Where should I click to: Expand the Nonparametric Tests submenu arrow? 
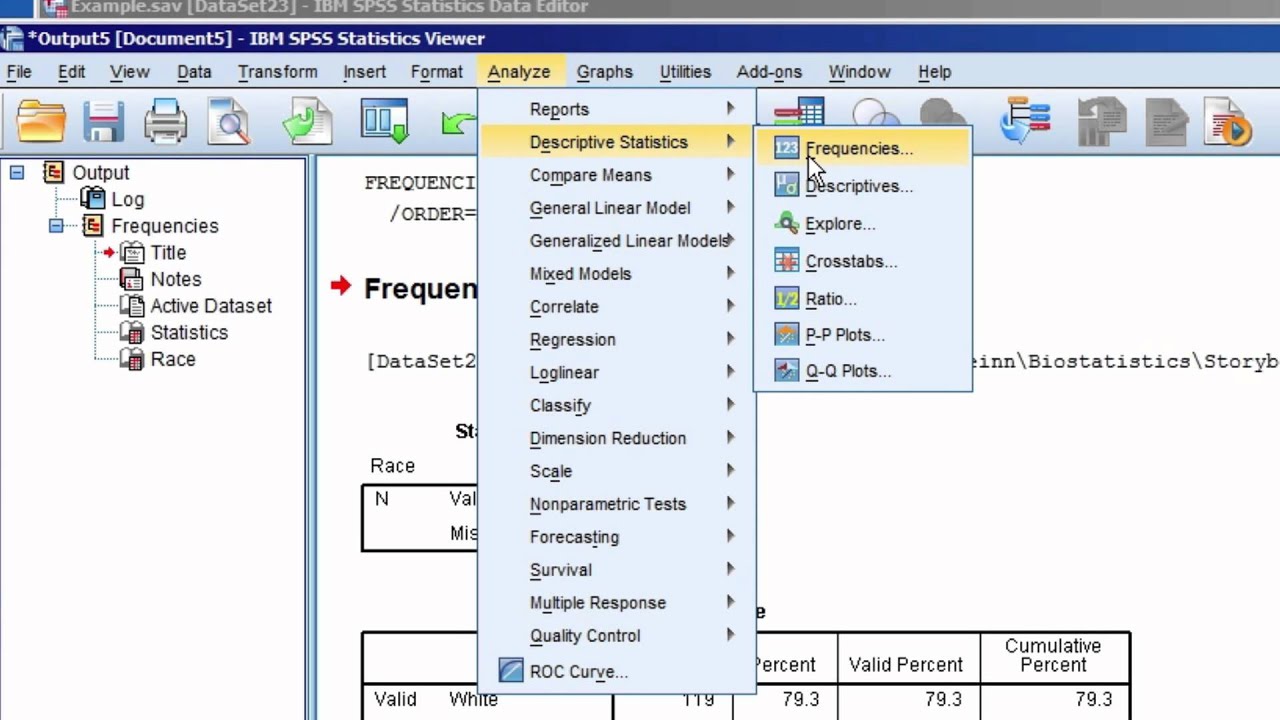coord(731,503)
